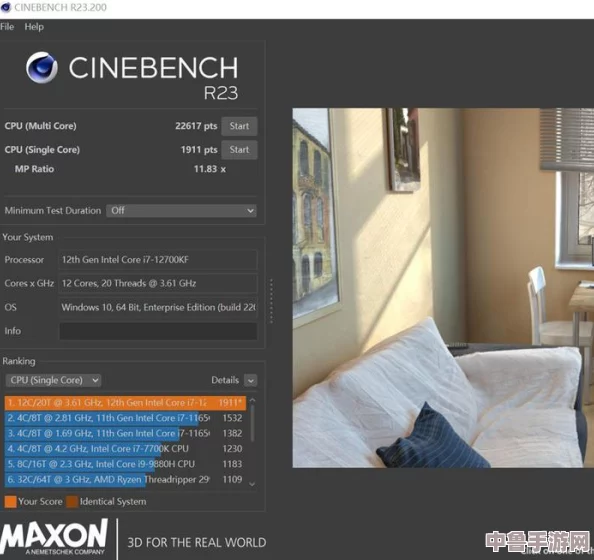Select the top-ranked i7-12700KF score row
This screenshot has width=594, height=560.
point(125,403)
